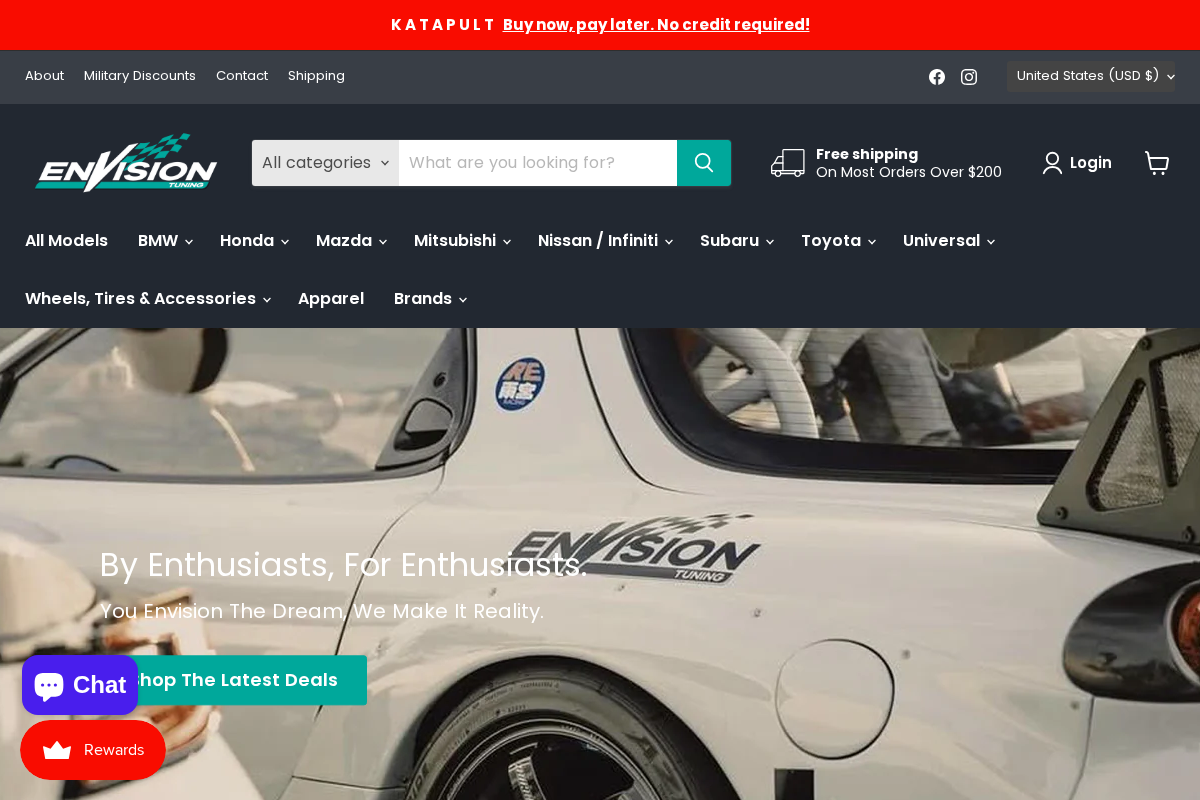The image size is (1200, 800).
Task: Click the search magnifier icon
Action: [x=703, y=162]
